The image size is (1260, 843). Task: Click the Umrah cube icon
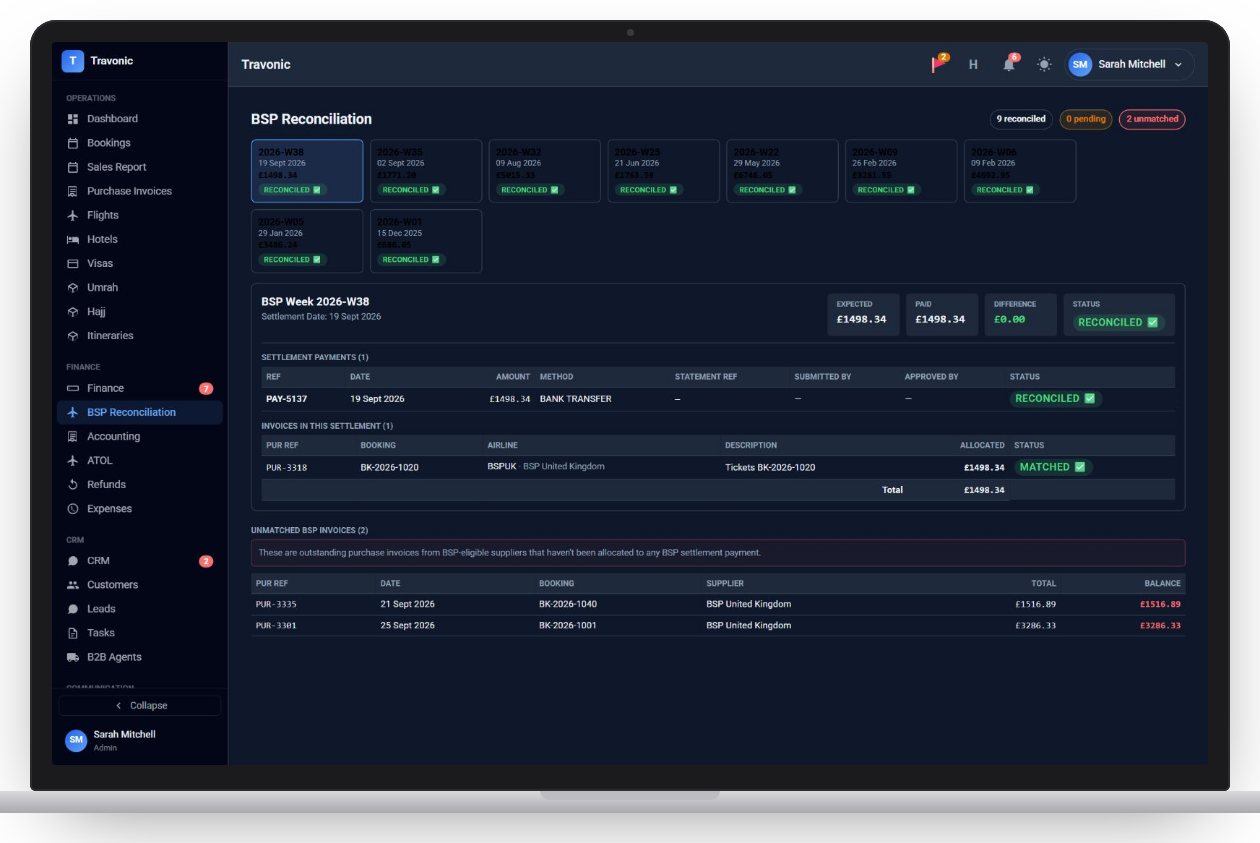point(72,287)
